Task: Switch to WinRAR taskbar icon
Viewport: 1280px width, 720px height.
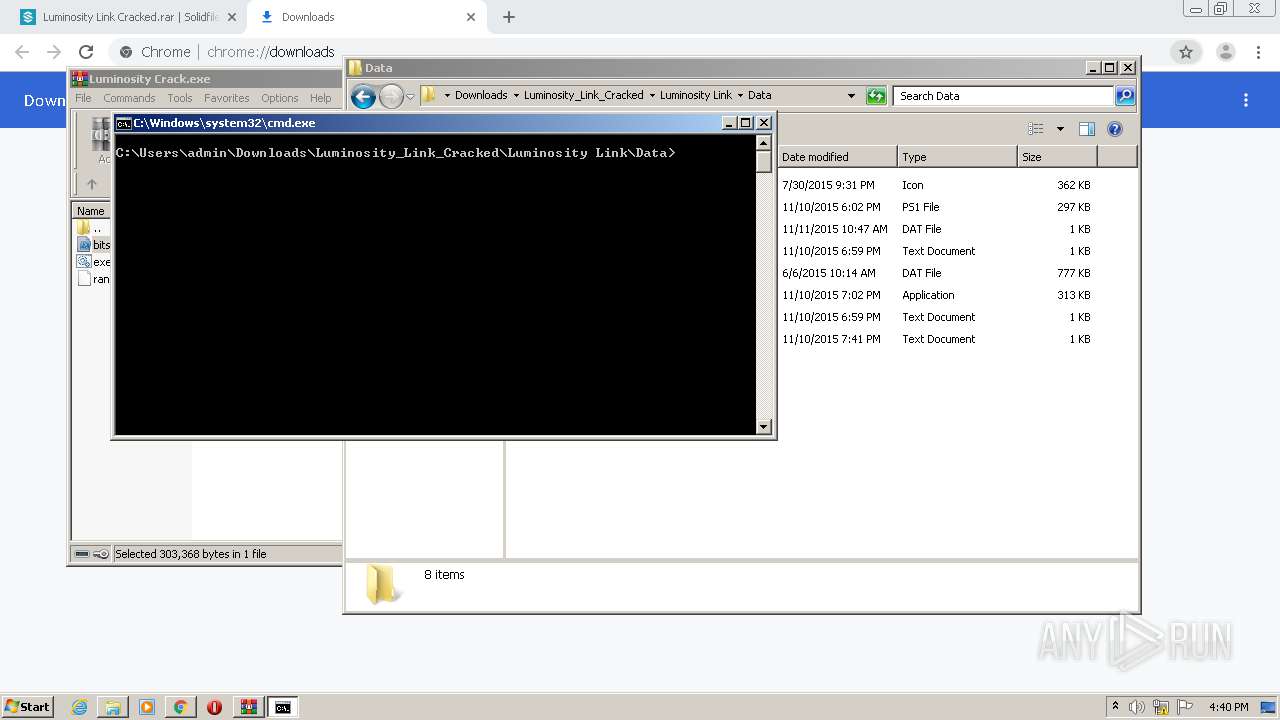Action: click(248, 707)
